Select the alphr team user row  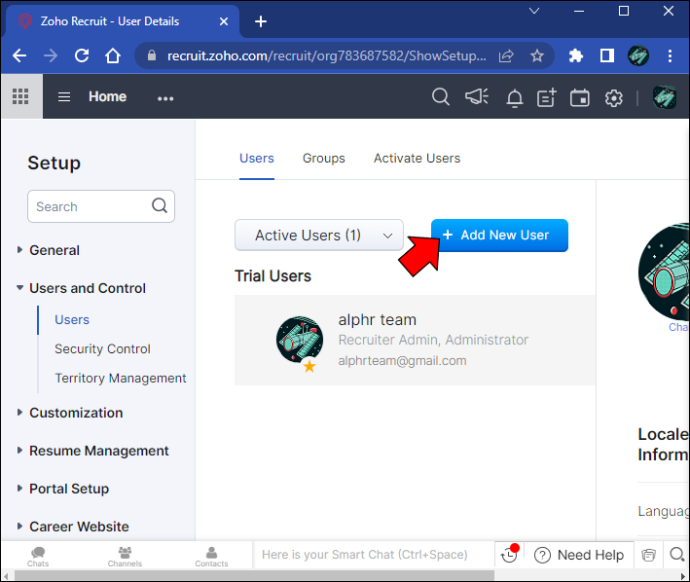point(415,340)
